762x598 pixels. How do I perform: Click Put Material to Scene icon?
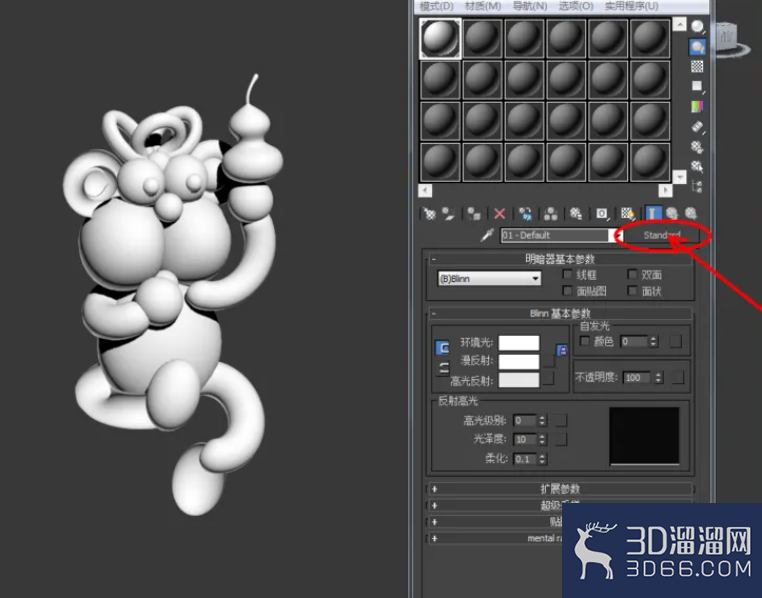448,214
